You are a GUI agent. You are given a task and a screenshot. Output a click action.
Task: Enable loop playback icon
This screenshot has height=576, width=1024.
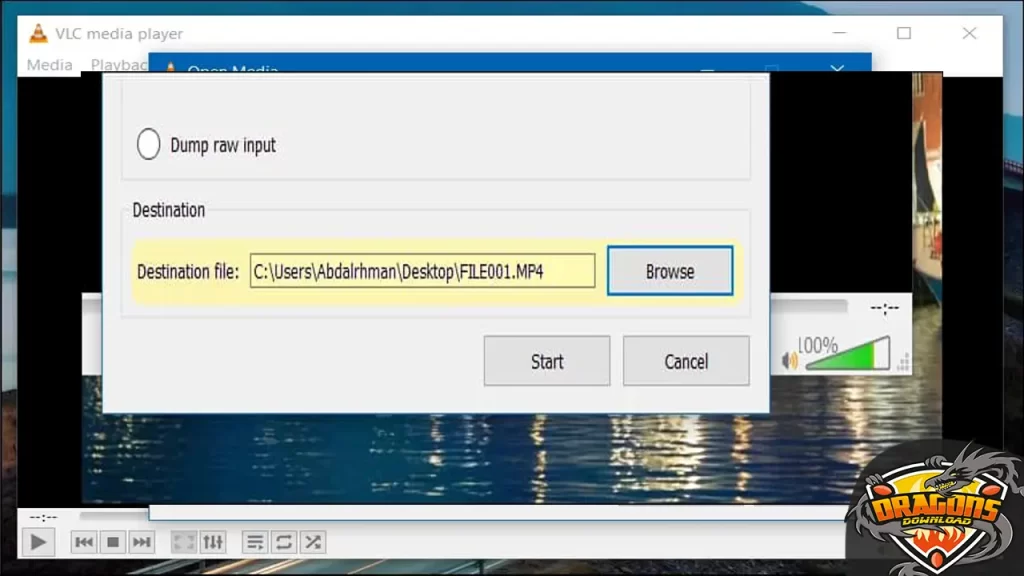(283, 541)
